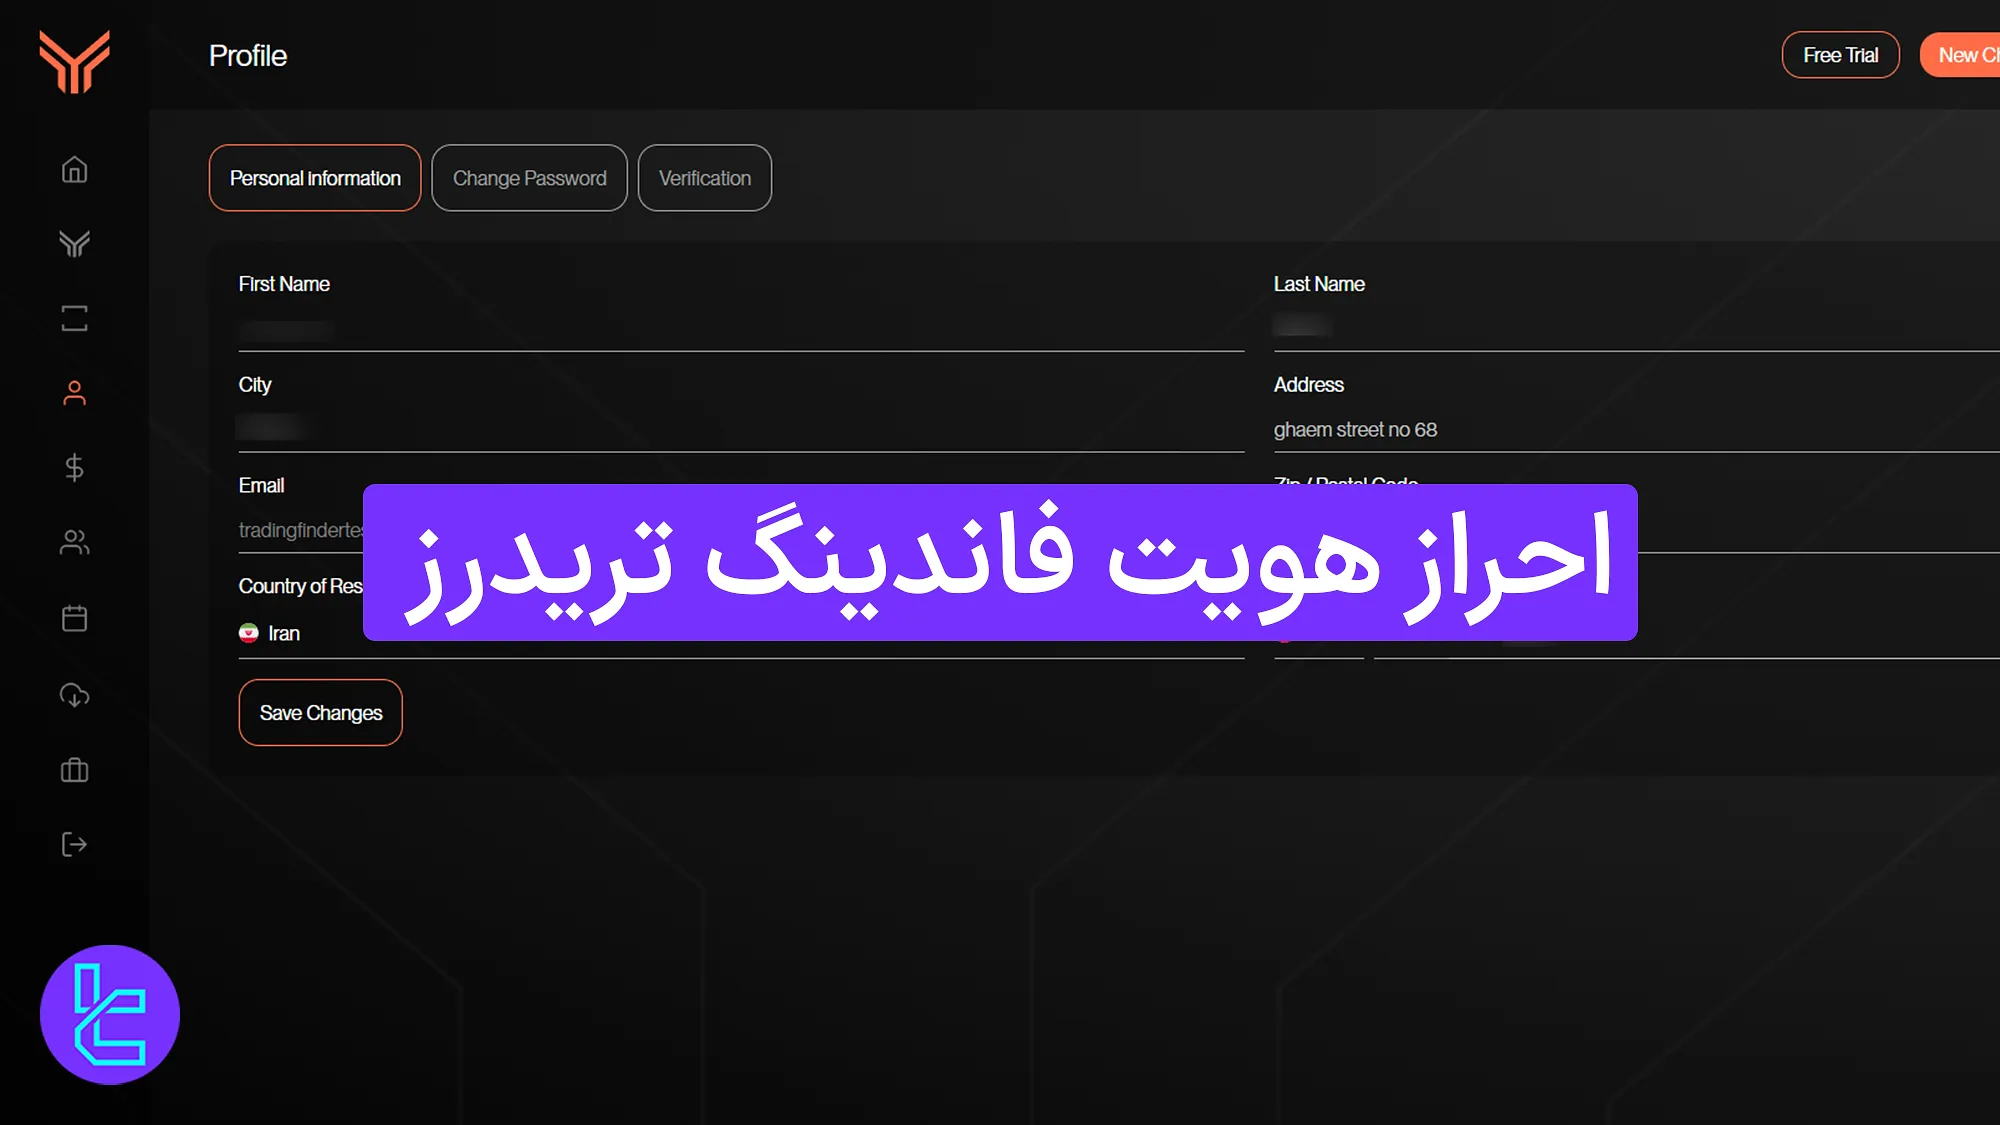
Task: Select the highlighted Profile person icon
Action: [74, 392]
